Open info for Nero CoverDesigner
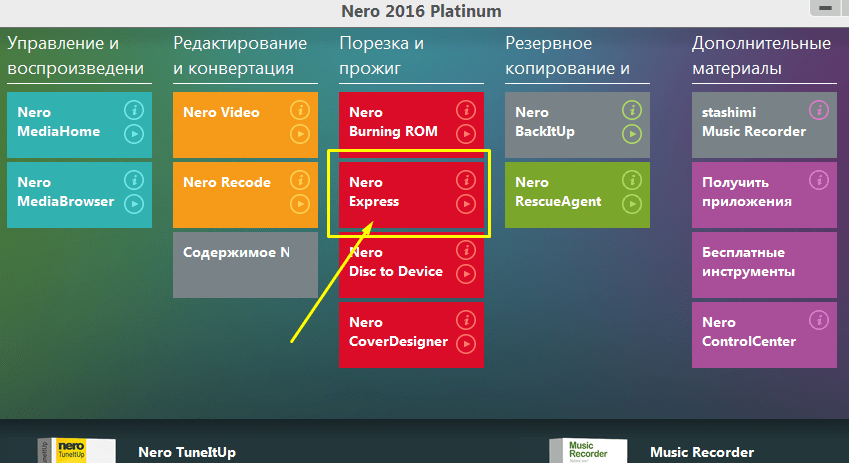This screenshot has height=463, width=849. pyautogui.click(x=465, y=320)
